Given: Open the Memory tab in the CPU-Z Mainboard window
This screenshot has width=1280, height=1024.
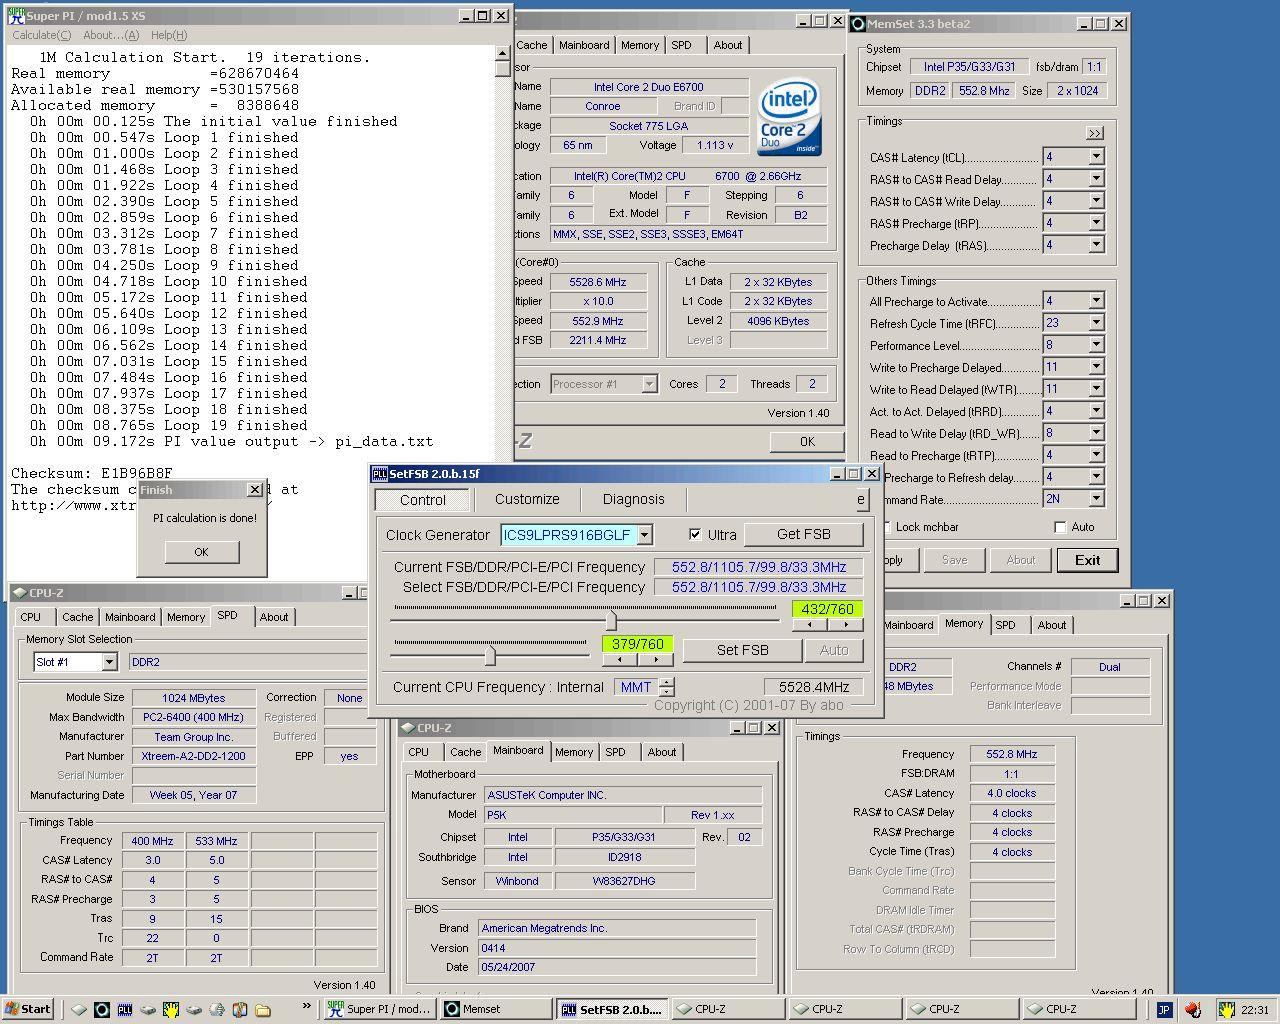Looking at the screenshot, I should click(574, 752).
